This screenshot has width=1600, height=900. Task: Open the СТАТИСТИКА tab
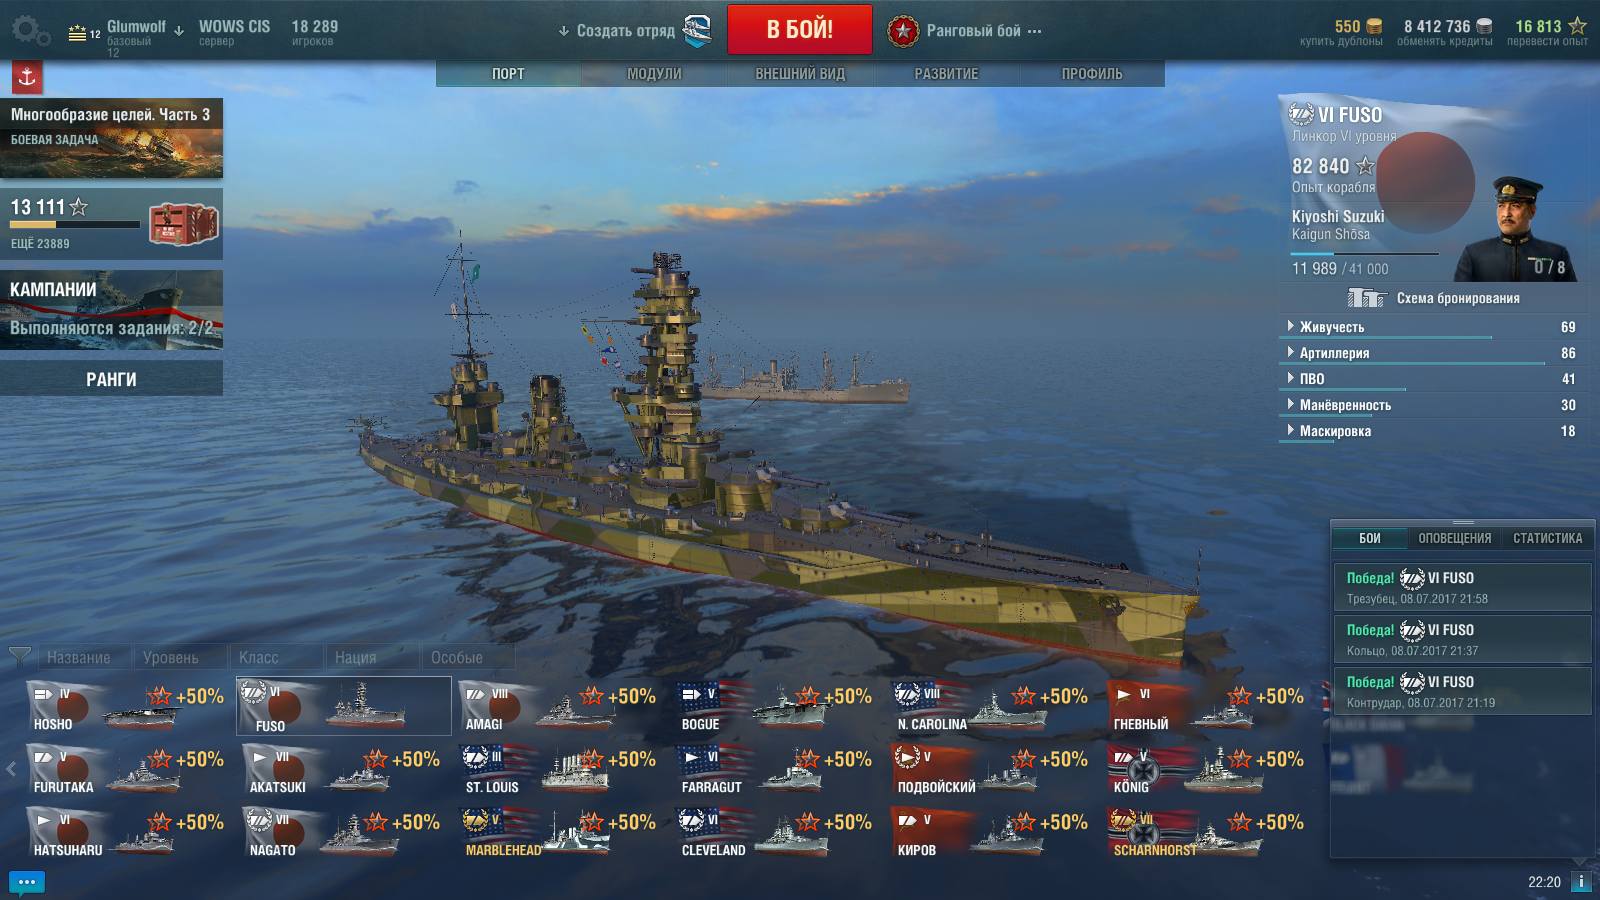pyautogui.click(x=1547, y=538)
